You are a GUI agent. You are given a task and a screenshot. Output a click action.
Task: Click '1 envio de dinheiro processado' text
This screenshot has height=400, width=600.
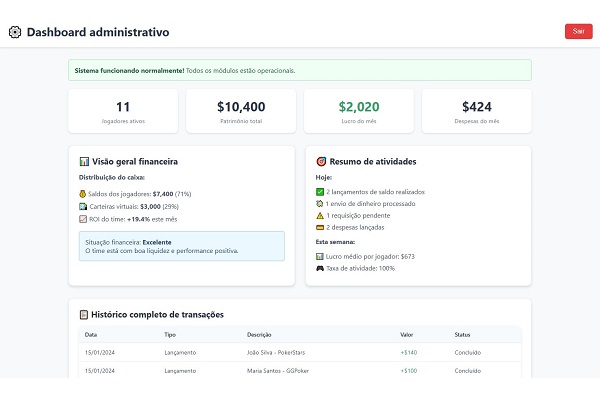(370, 204)
